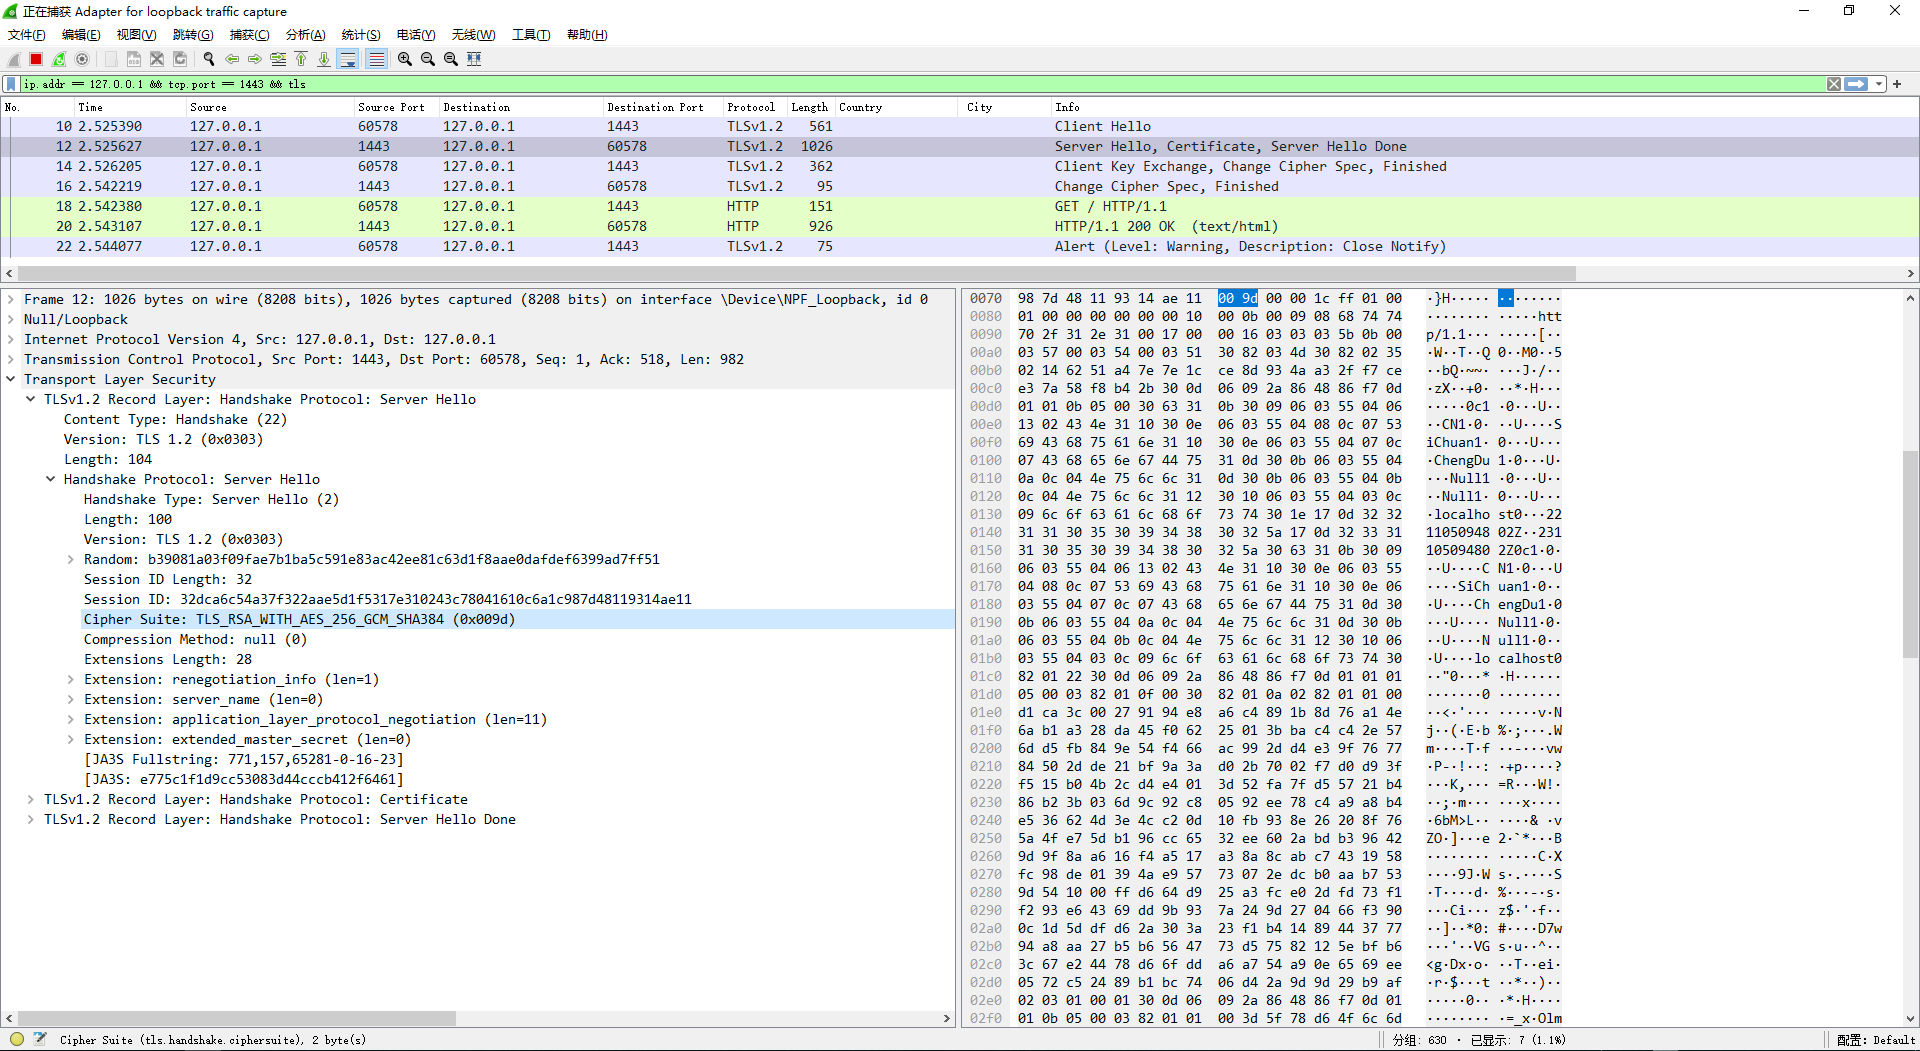Screen dimensions: 1920x1051
Task: Click the display filter input field
Action: point(920,84)
